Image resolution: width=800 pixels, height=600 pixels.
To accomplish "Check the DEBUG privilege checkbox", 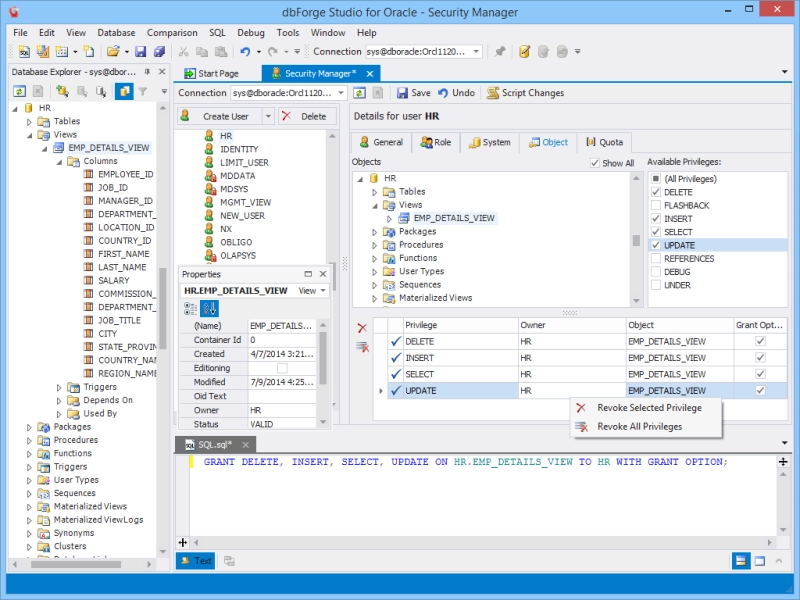I will tap(656, 271).
